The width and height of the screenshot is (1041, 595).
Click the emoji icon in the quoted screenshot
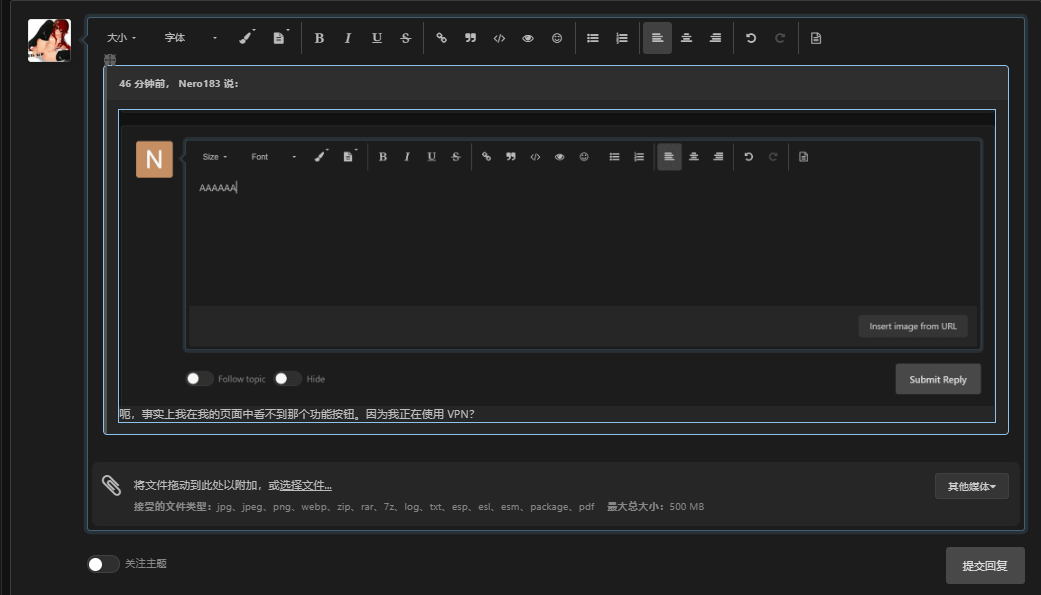click(584, 157)
